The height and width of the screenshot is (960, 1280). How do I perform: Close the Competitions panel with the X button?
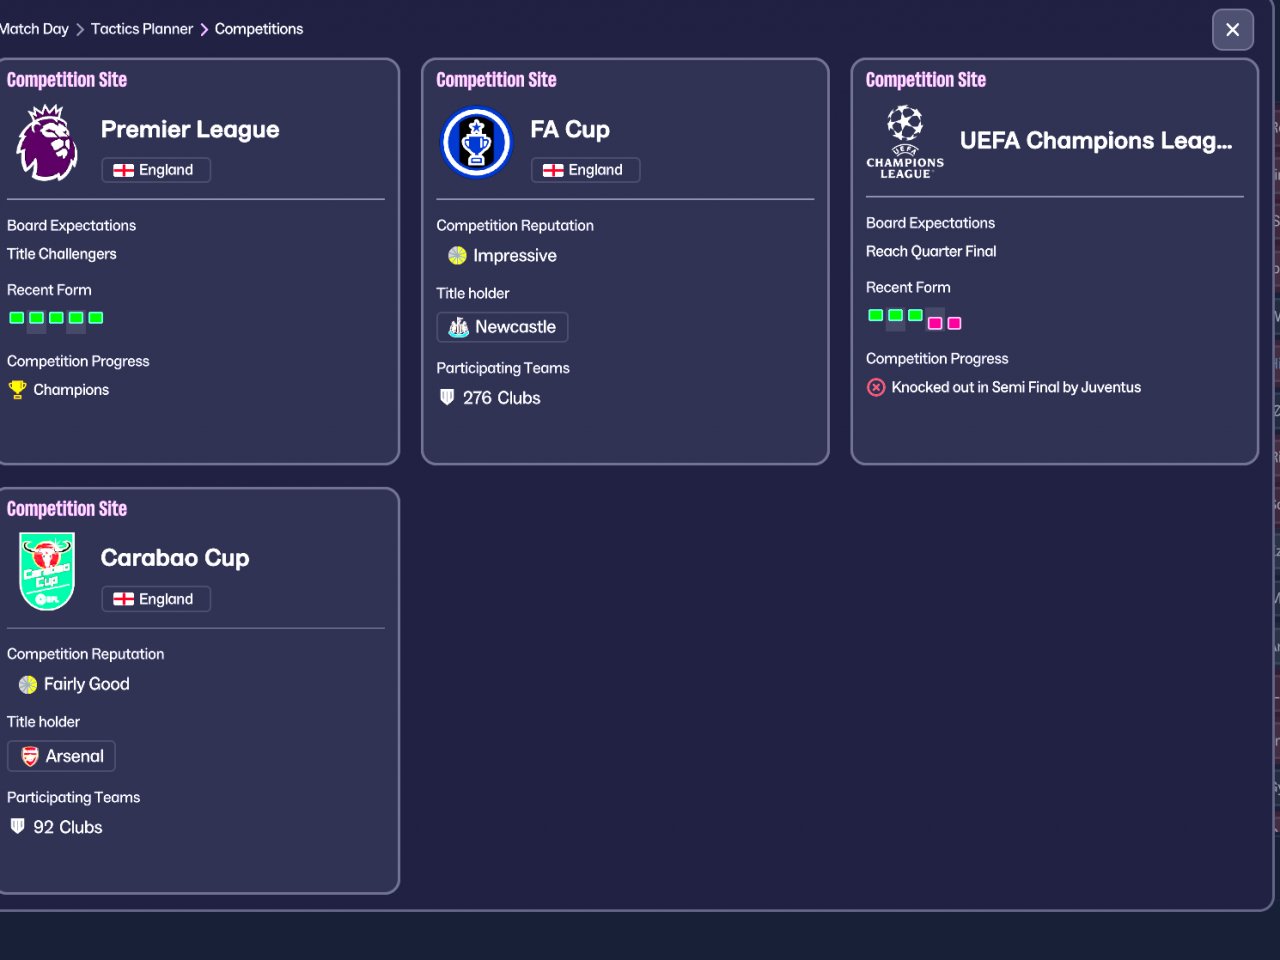click(1233, 29)
